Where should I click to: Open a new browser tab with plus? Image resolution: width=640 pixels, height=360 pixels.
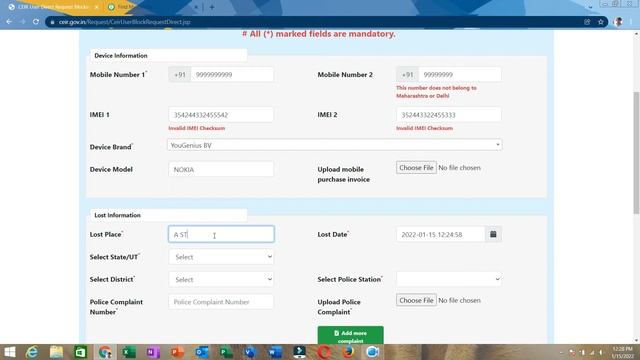(211, 7)
